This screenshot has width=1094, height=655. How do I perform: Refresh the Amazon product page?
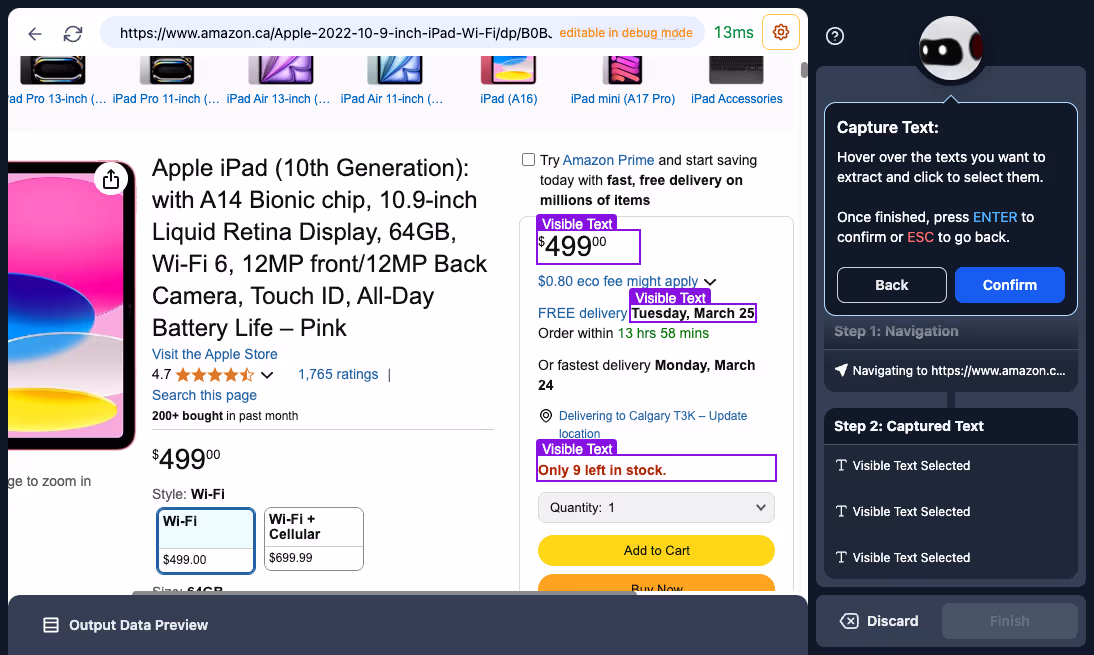pyautogui.click(x=72, y=31)
